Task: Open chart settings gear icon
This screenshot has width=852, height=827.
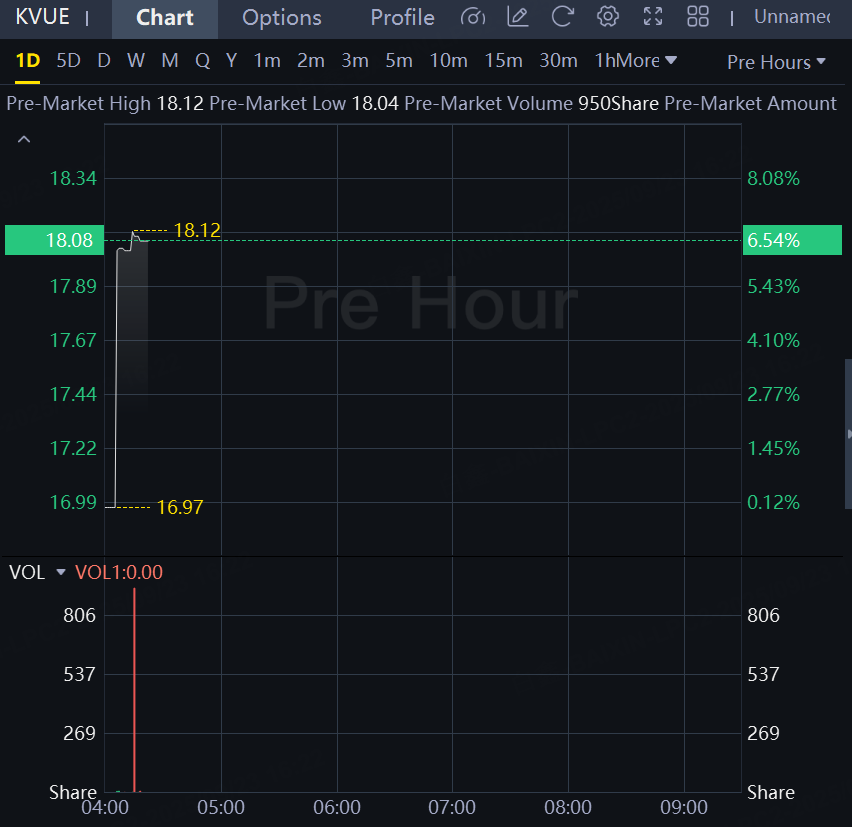Action: click(607, 17)
